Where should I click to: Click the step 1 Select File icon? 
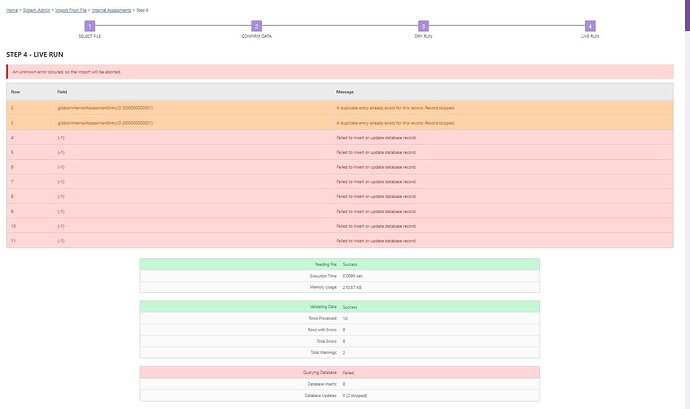click(x=89, y=26)
